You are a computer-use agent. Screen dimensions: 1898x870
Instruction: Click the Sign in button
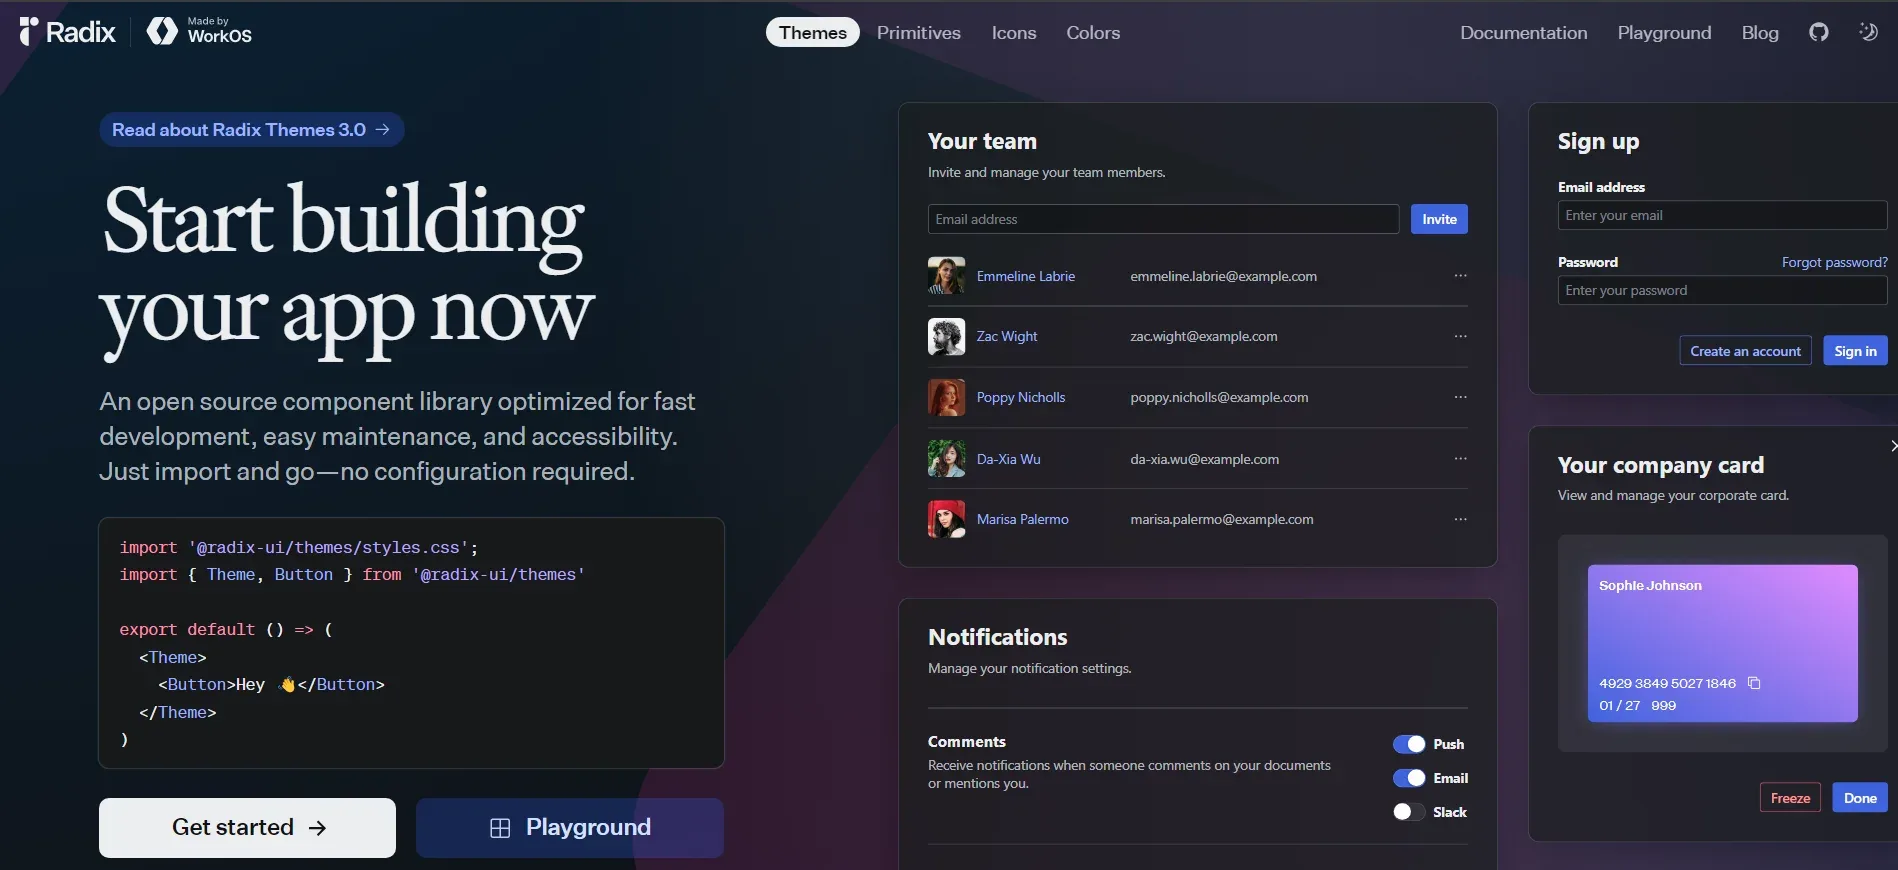[1855, 351]
